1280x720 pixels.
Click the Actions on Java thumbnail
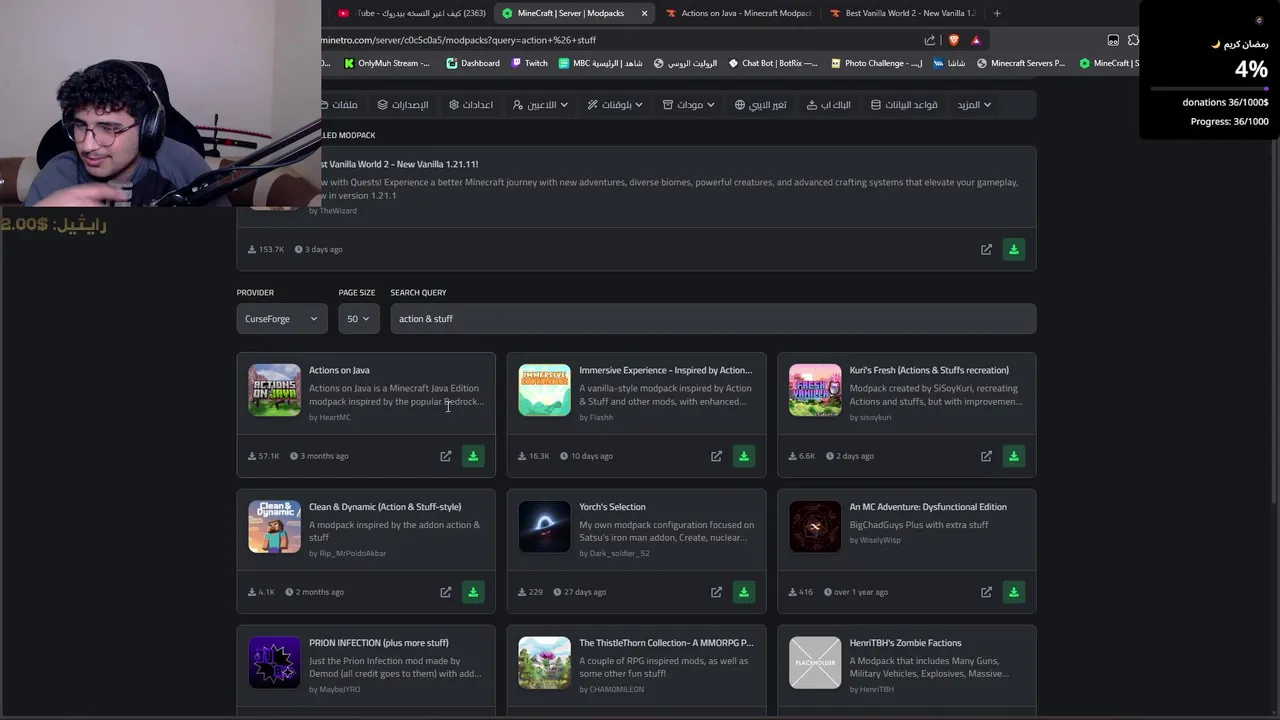[x=274, y=390]
